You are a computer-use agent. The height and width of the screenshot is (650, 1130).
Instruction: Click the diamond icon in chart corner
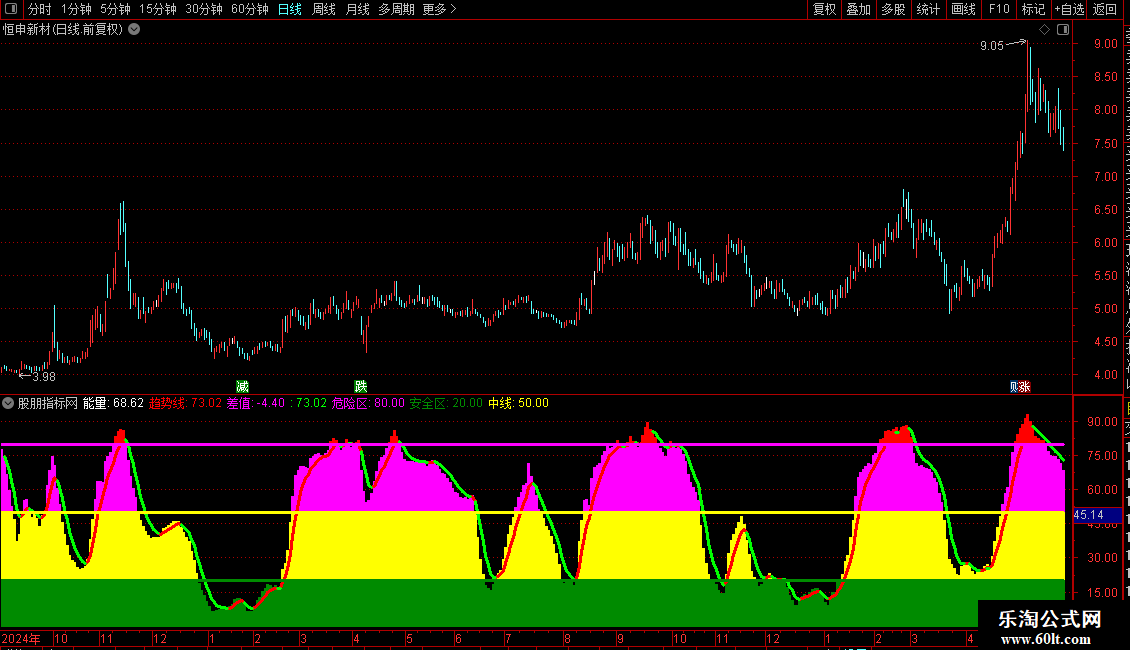[1044, 30]
